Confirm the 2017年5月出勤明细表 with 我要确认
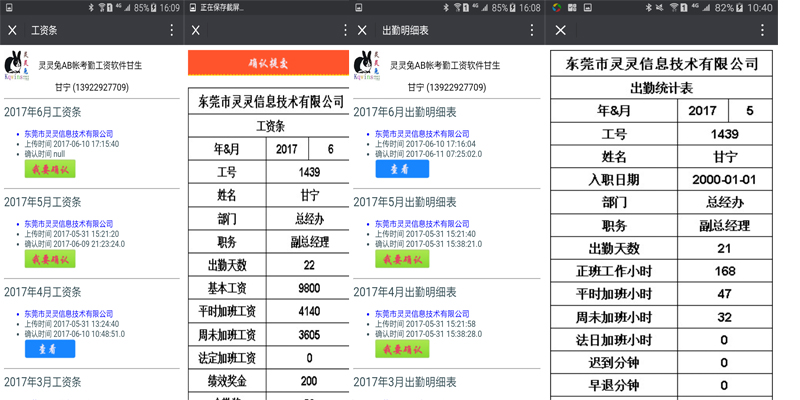The image size is (800, 400). (402, 259)
